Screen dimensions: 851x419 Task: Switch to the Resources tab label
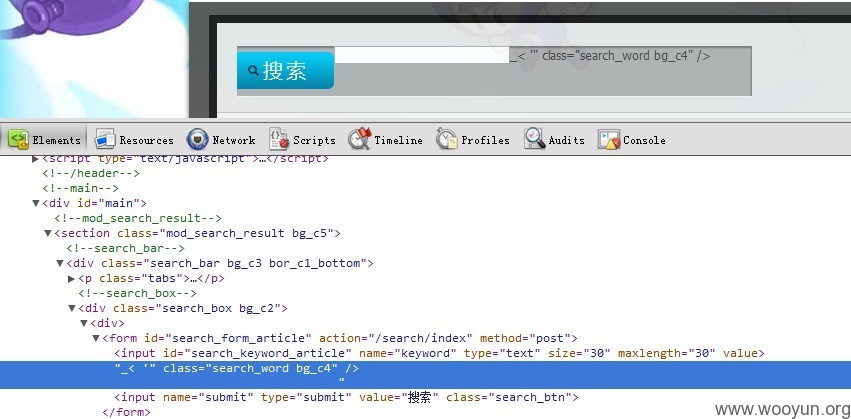(x=147, y=141)
